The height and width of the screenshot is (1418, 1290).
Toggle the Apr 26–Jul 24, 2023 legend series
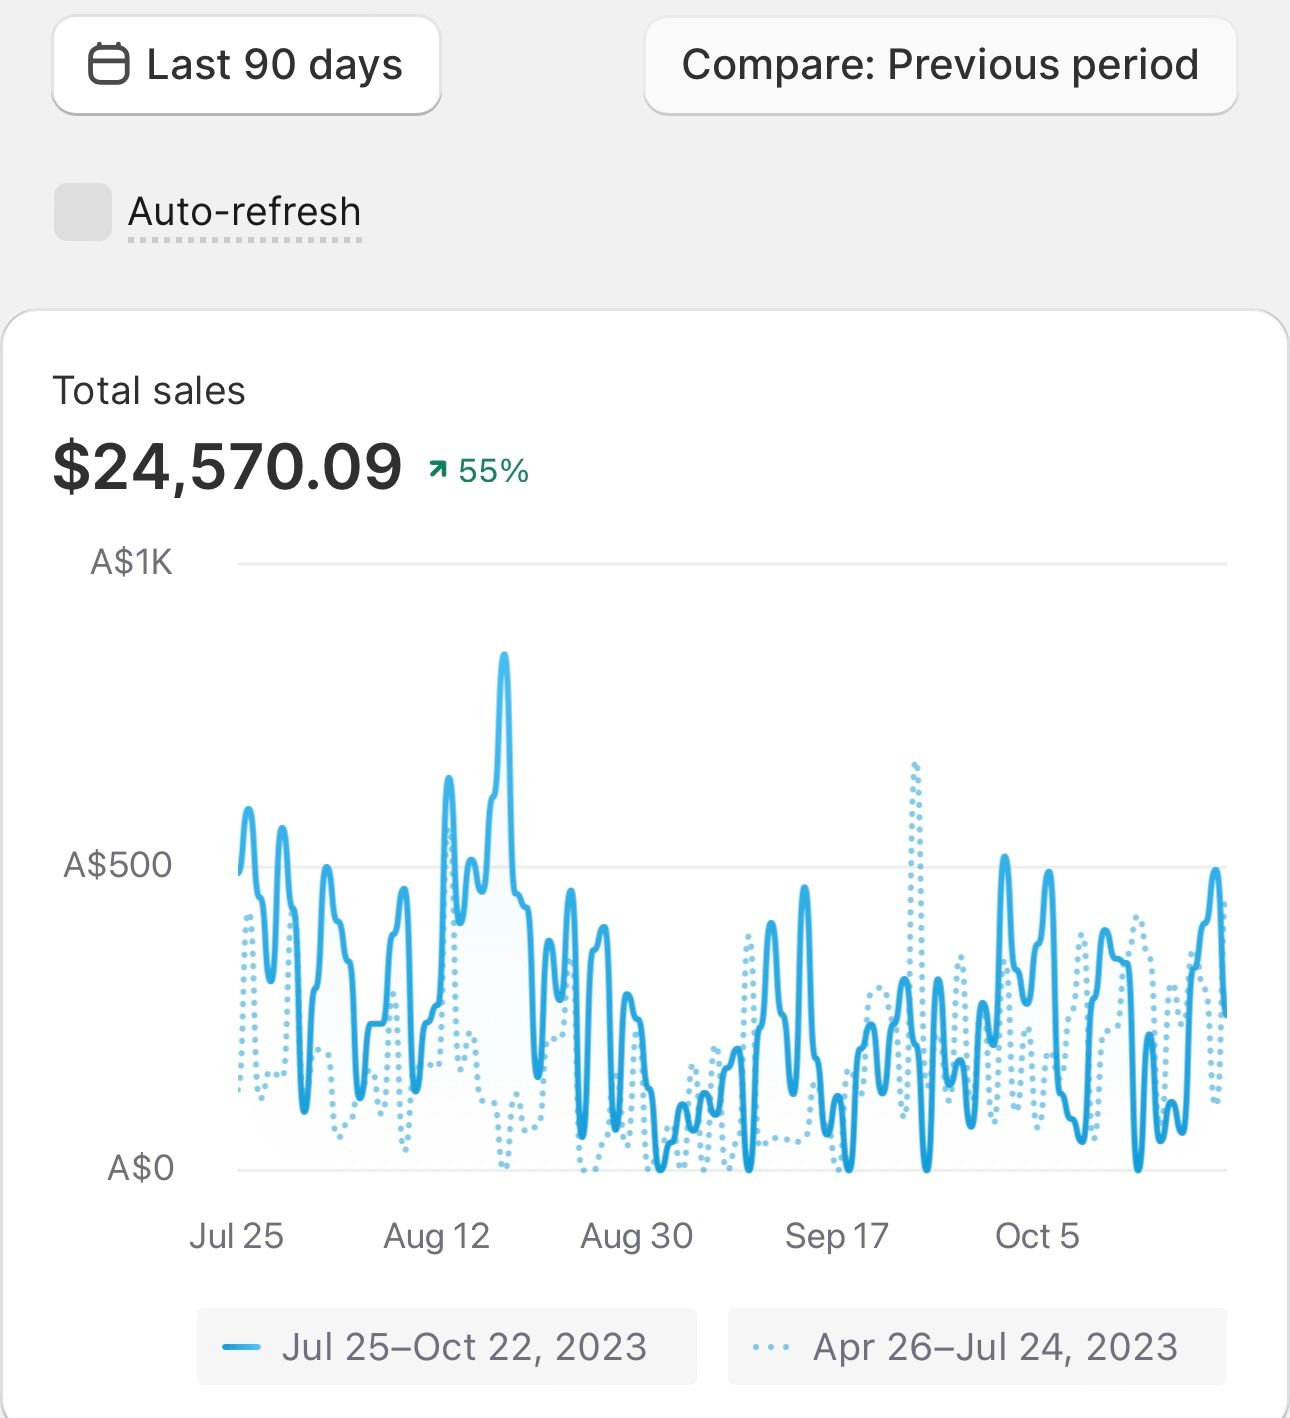(x=977, y=1347)
